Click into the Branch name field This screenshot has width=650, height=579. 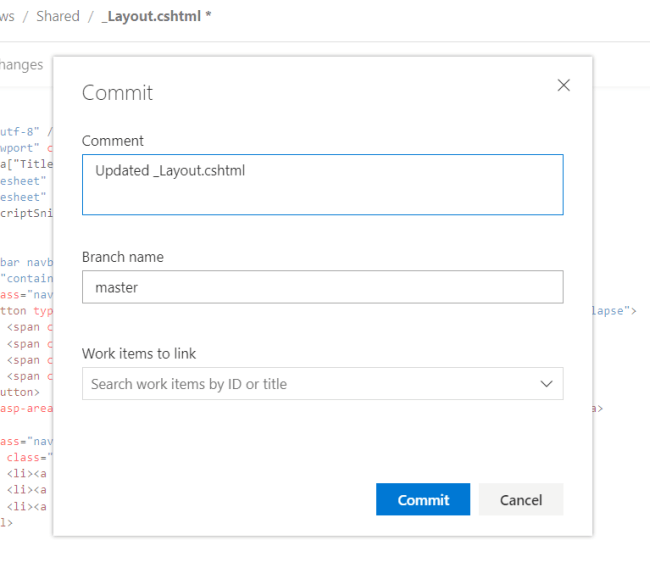pos(322,287)
